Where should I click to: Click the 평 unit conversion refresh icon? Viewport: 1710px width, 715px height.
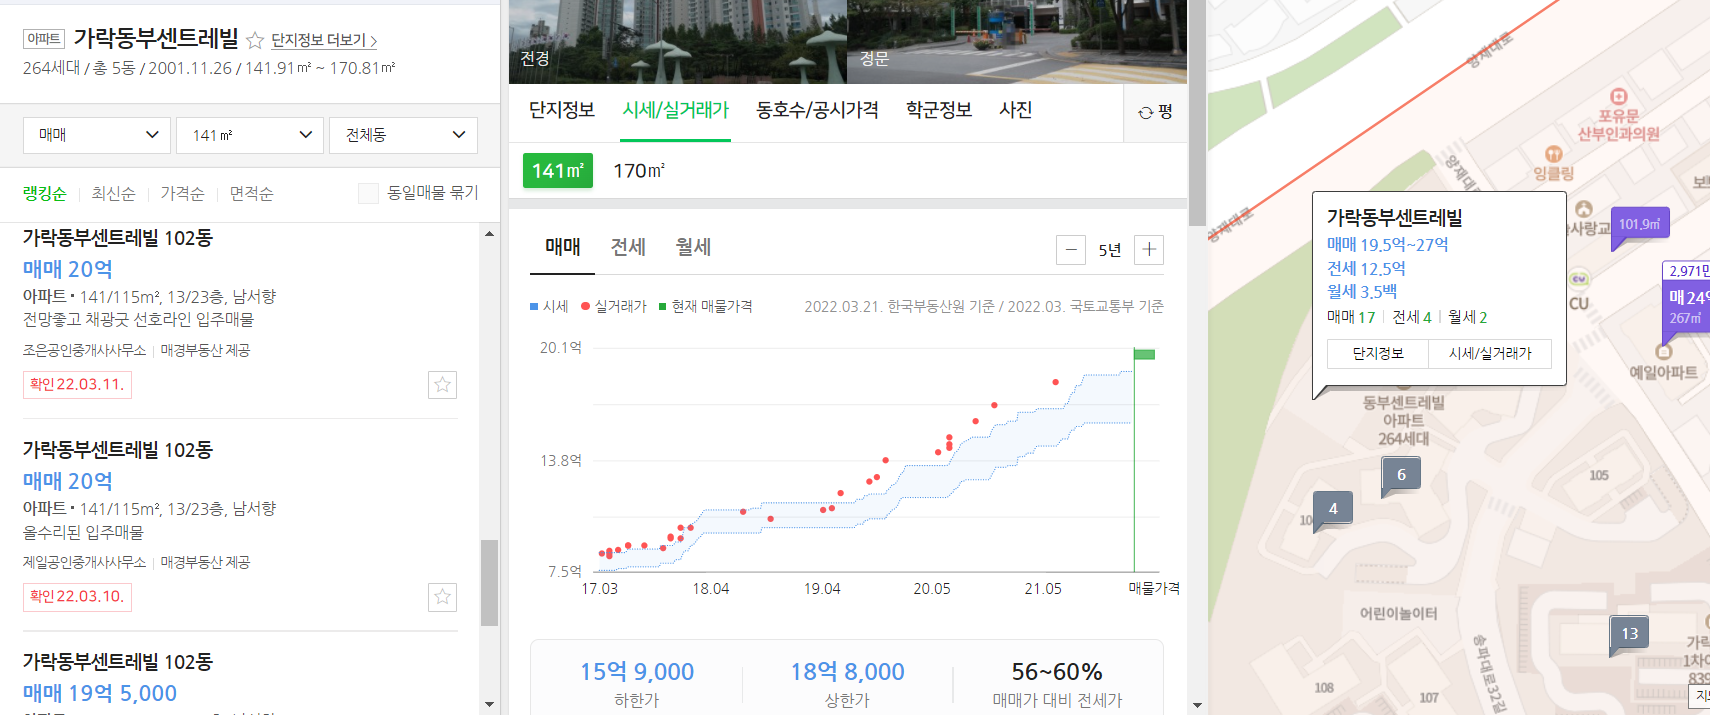(1146, 112)
